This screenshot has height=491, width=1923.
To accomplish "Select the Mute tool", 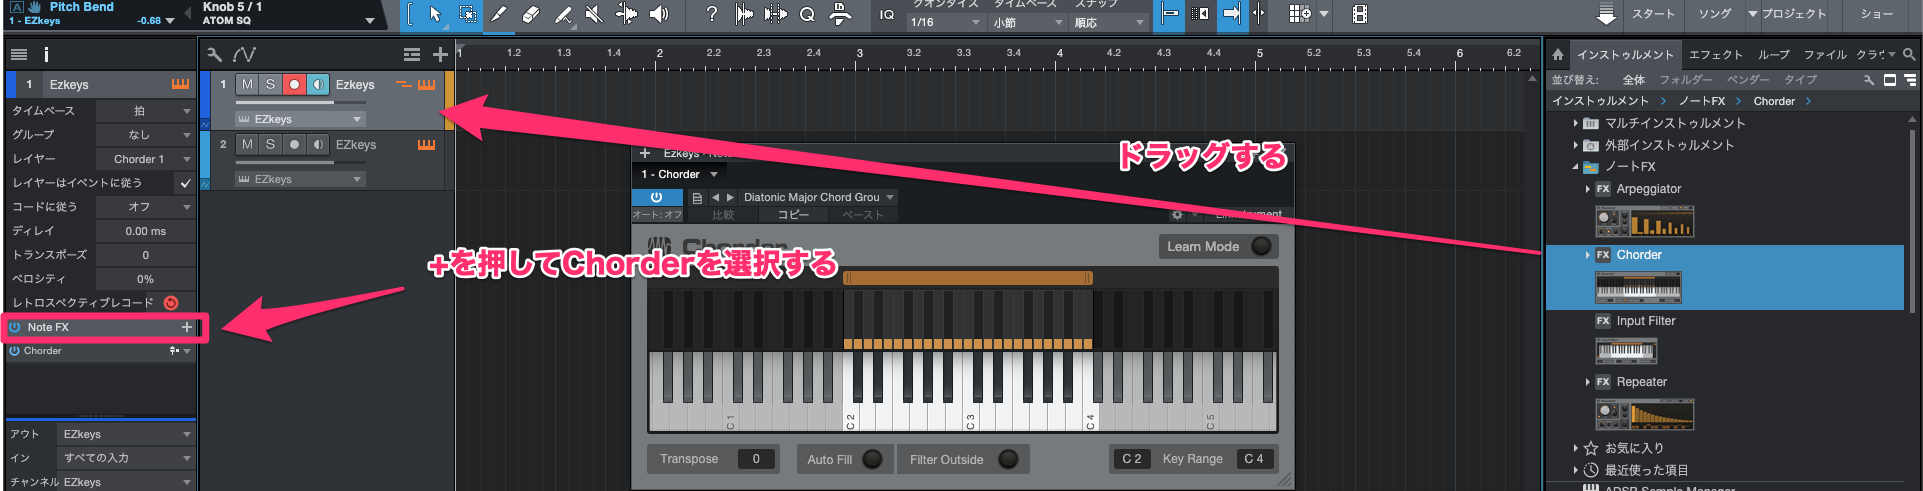I will click(x=594, y=14).
